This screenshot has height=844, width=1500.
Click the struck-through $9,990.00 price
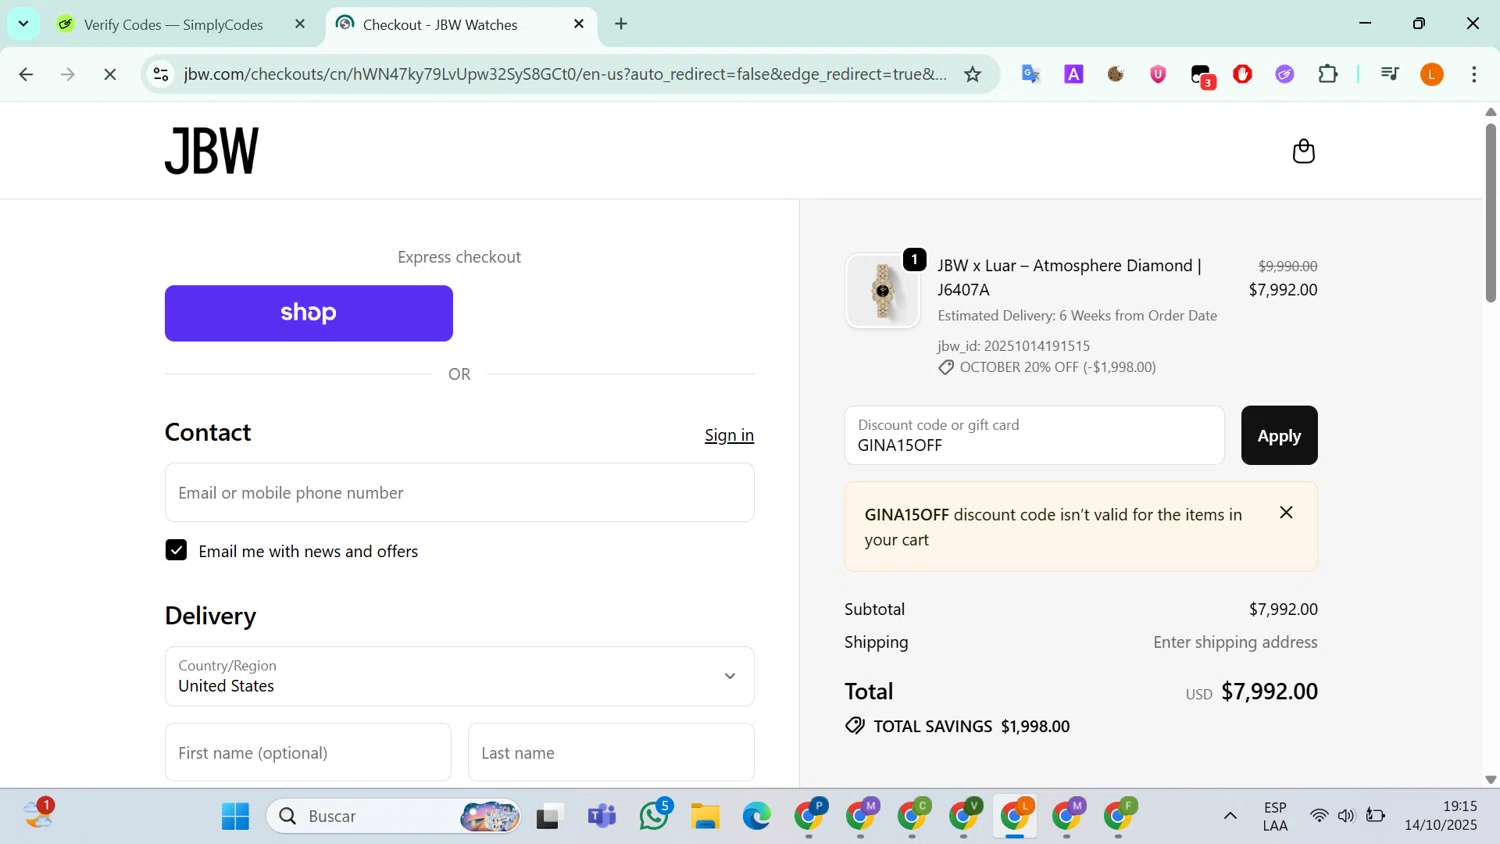[1287, 266]
